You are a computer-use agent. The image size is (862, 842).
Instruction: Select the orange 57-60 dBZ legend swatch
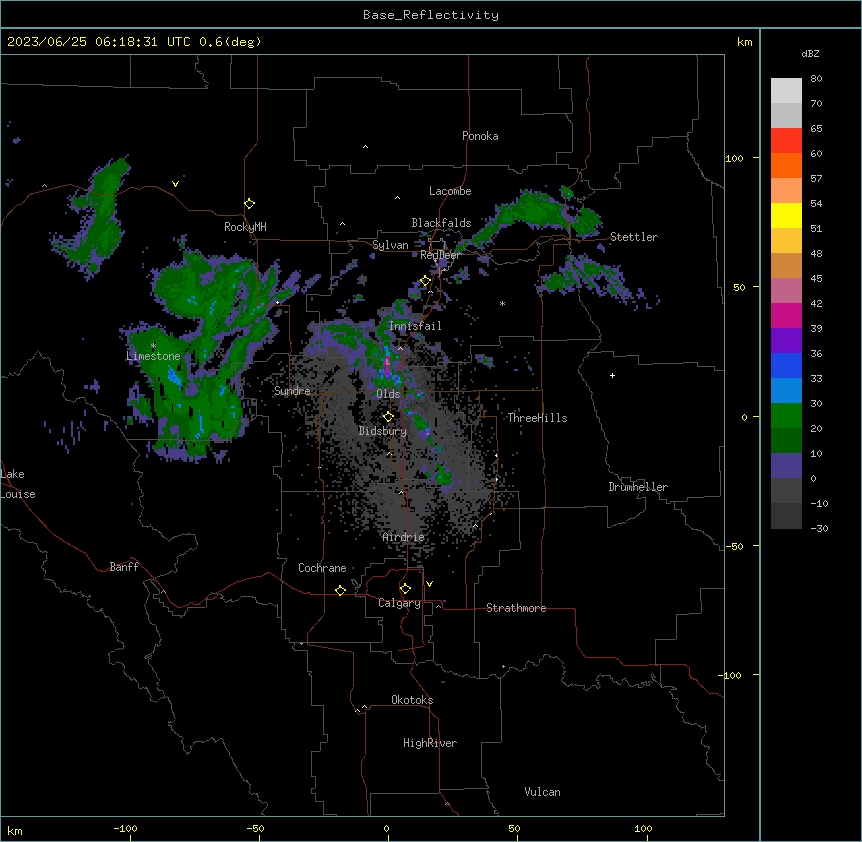coord(786,165)
